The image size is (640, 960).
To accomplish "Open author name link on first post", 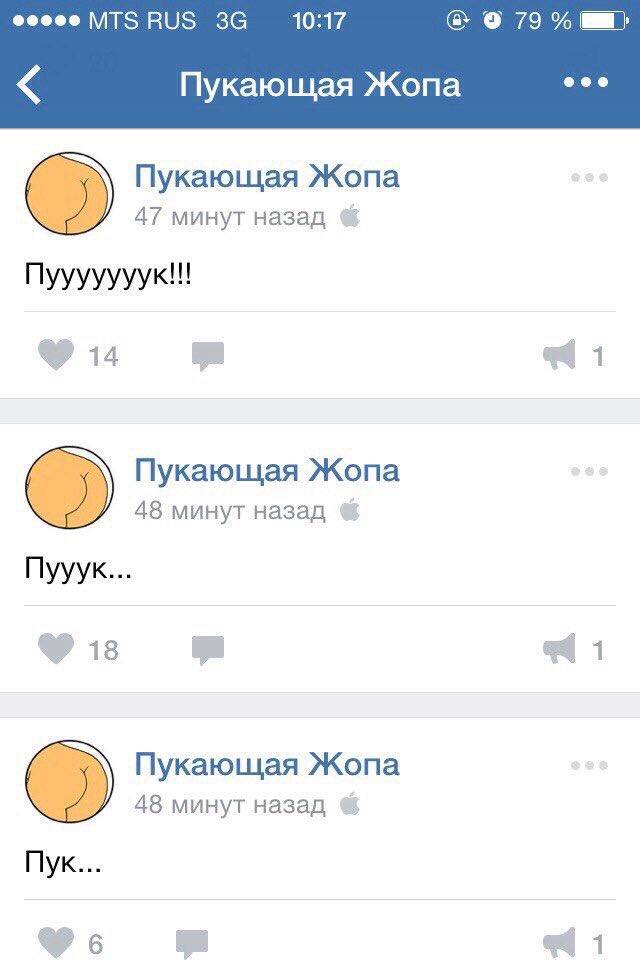I will tap(267, 177).
